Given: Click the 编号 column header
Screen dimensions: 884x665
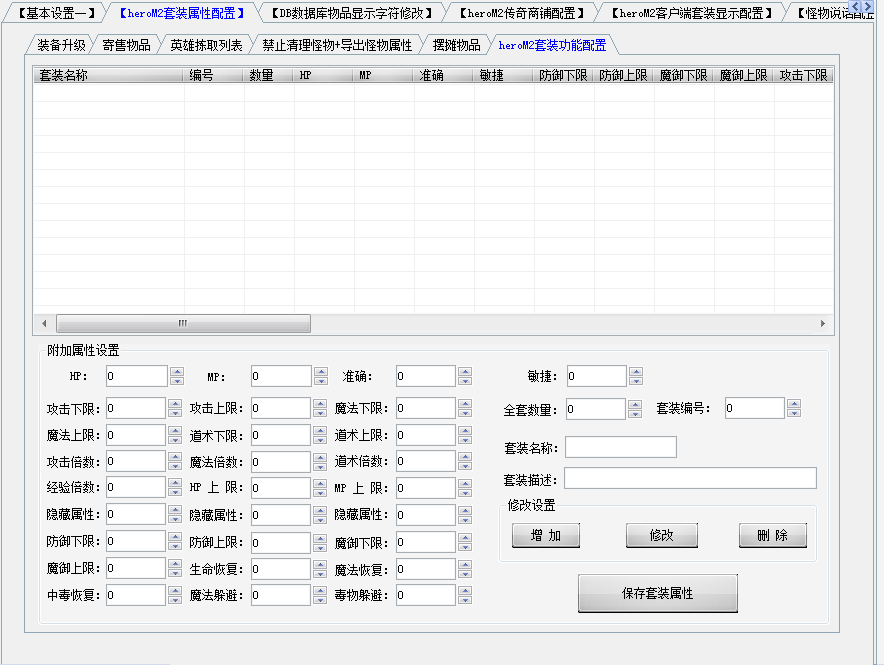Looking at the screenshot, I should 213,75.
